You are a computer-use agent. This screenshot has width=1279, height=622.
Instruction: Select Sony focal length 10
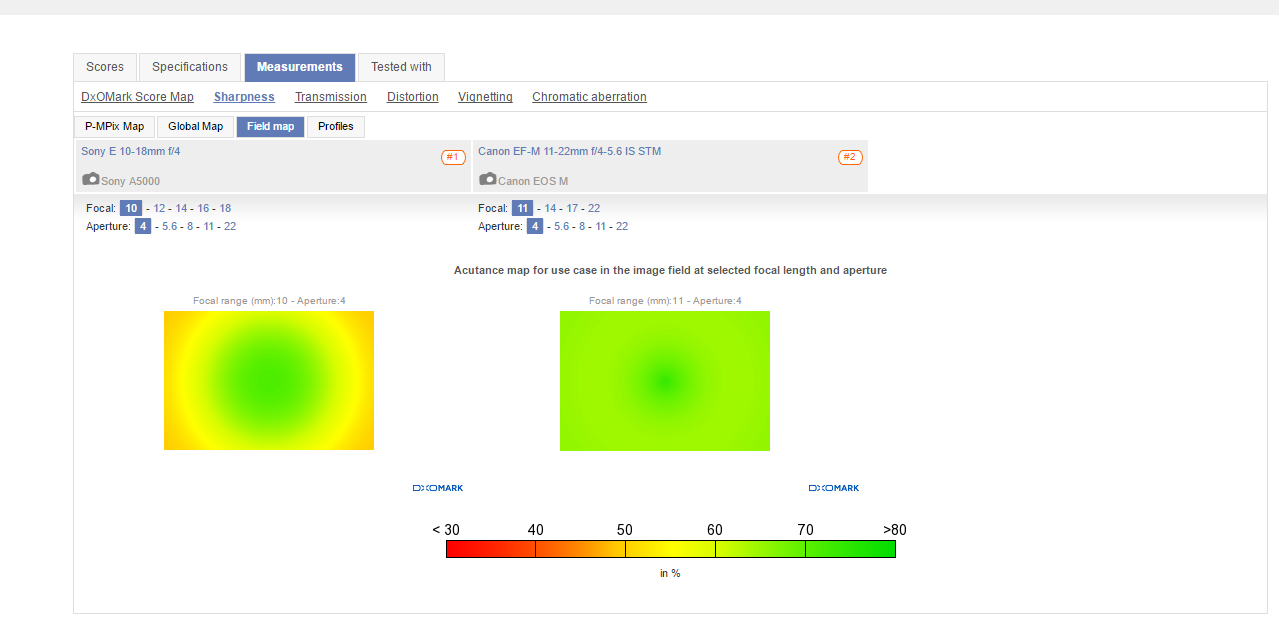tap(131, 208)
